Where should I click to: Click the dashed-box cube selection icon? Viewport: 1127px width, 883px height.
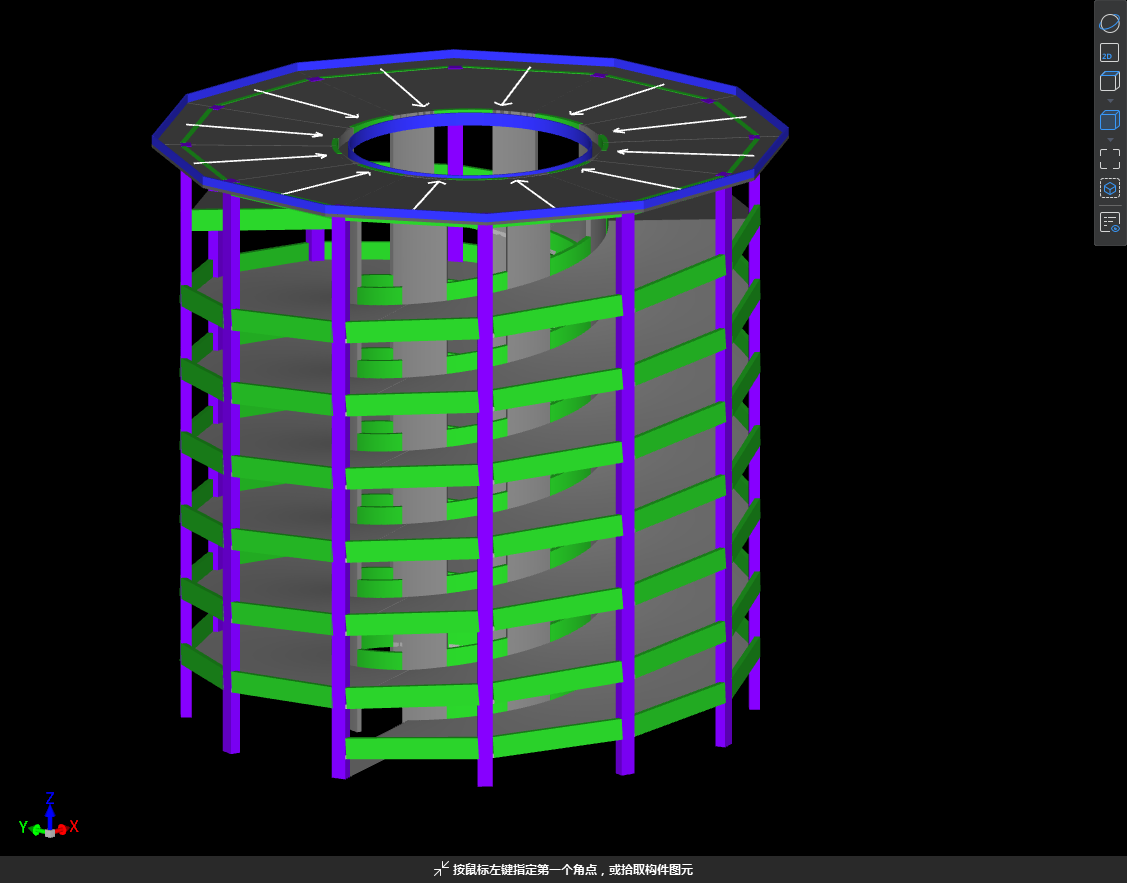(x=1109, y=188)
